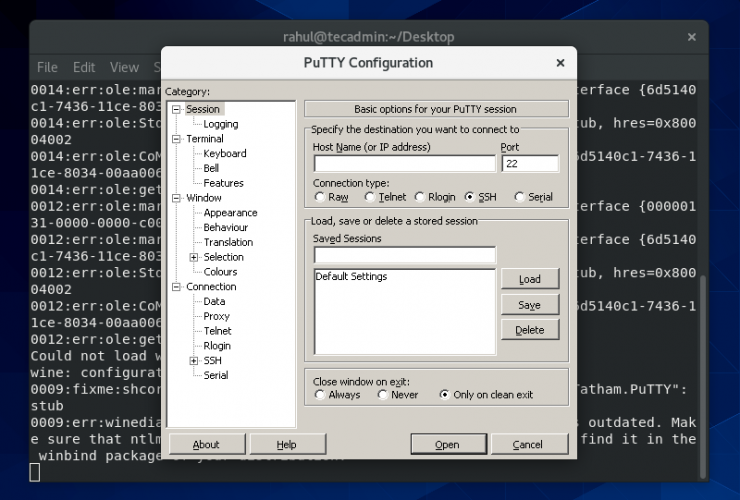Collapse the Session tree node
The height and width of the screenshot is (500, 740).
(177, 109)
